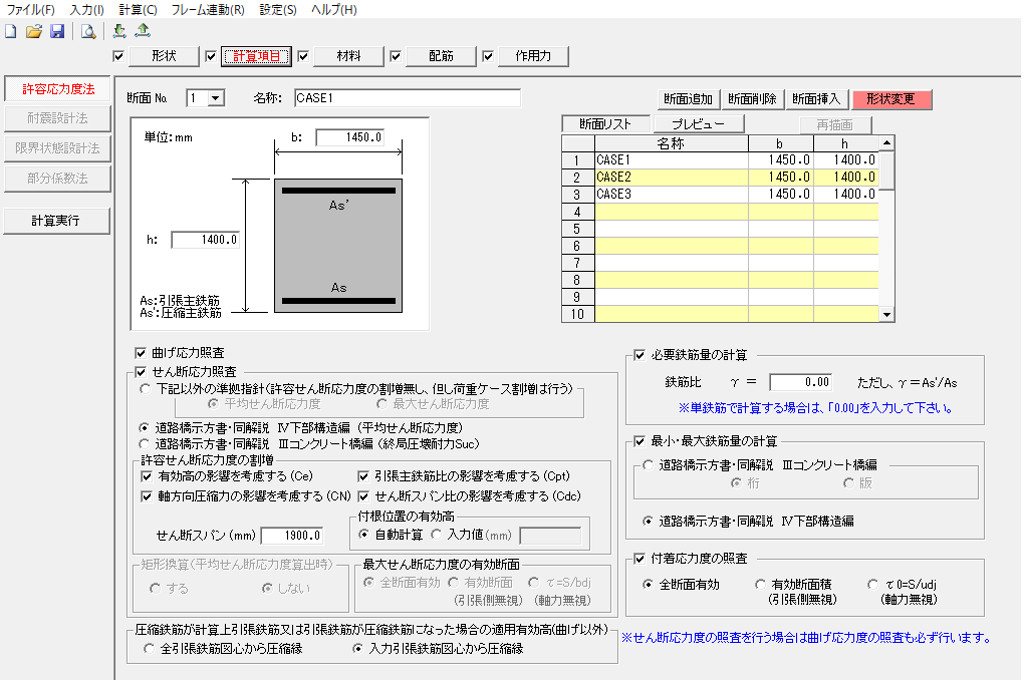Open the ヘルプ(H) menu
Screen dimensions: 1024x682
click(x=334, y=10)
